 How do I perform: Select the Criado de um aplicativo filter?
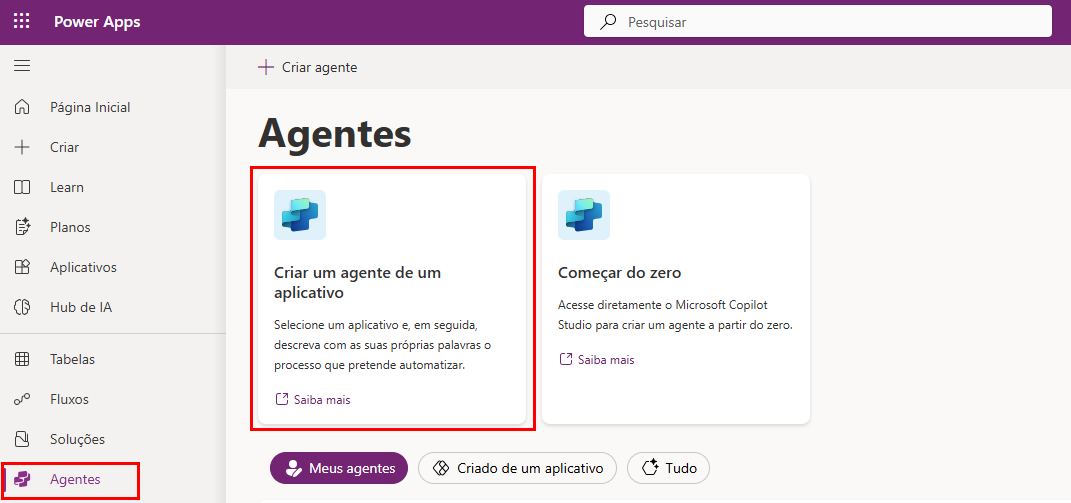coord(517,468)
